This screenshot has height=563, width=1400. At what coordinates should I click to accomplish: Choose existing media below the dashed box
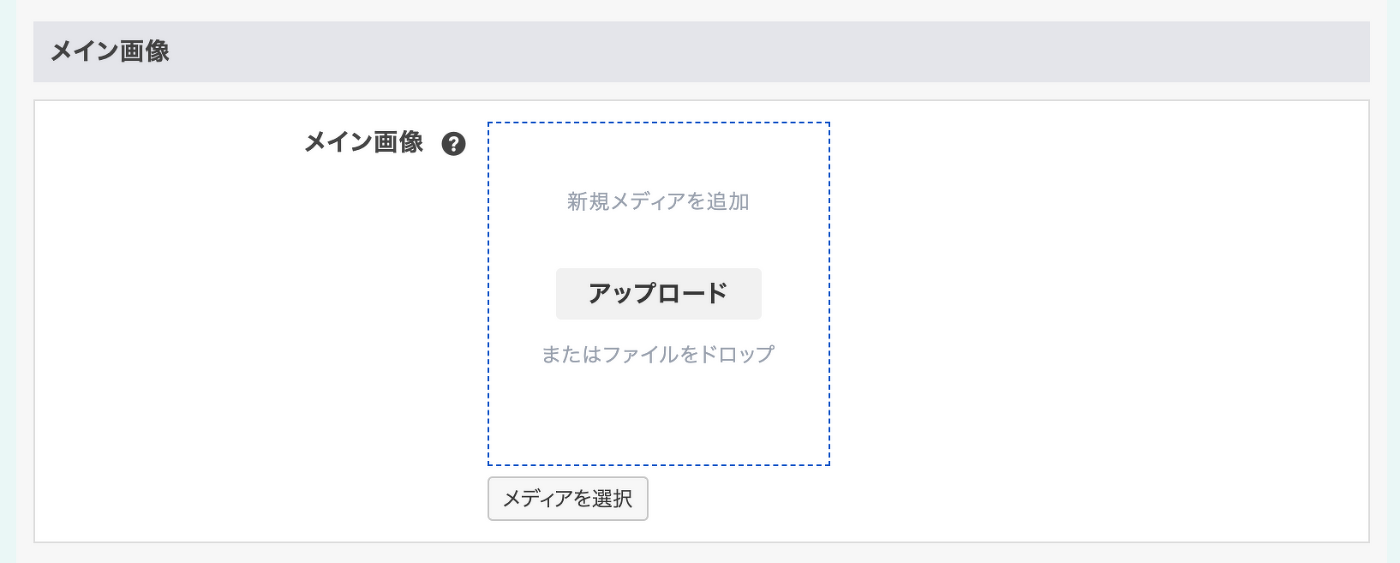pyautogui.click(x=568, y=499)
